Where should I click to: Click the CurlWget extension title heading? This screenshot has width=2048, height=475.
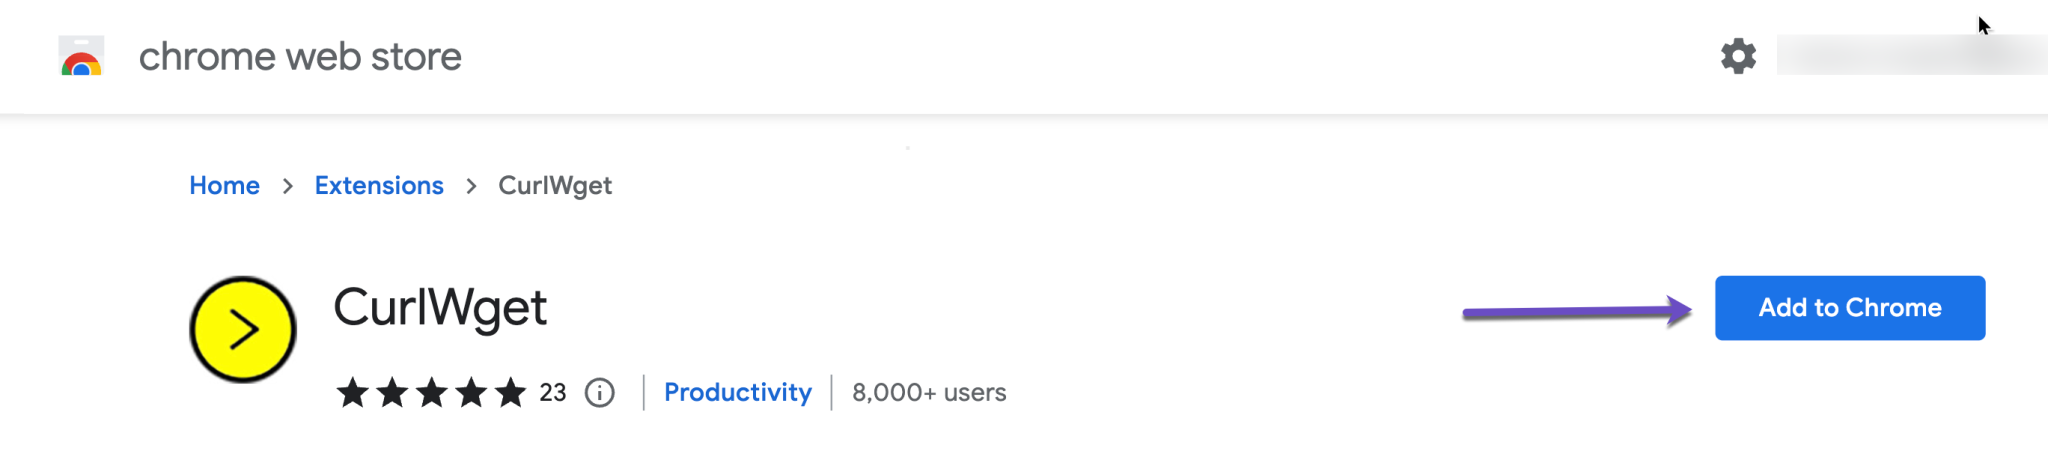point(440,307)
